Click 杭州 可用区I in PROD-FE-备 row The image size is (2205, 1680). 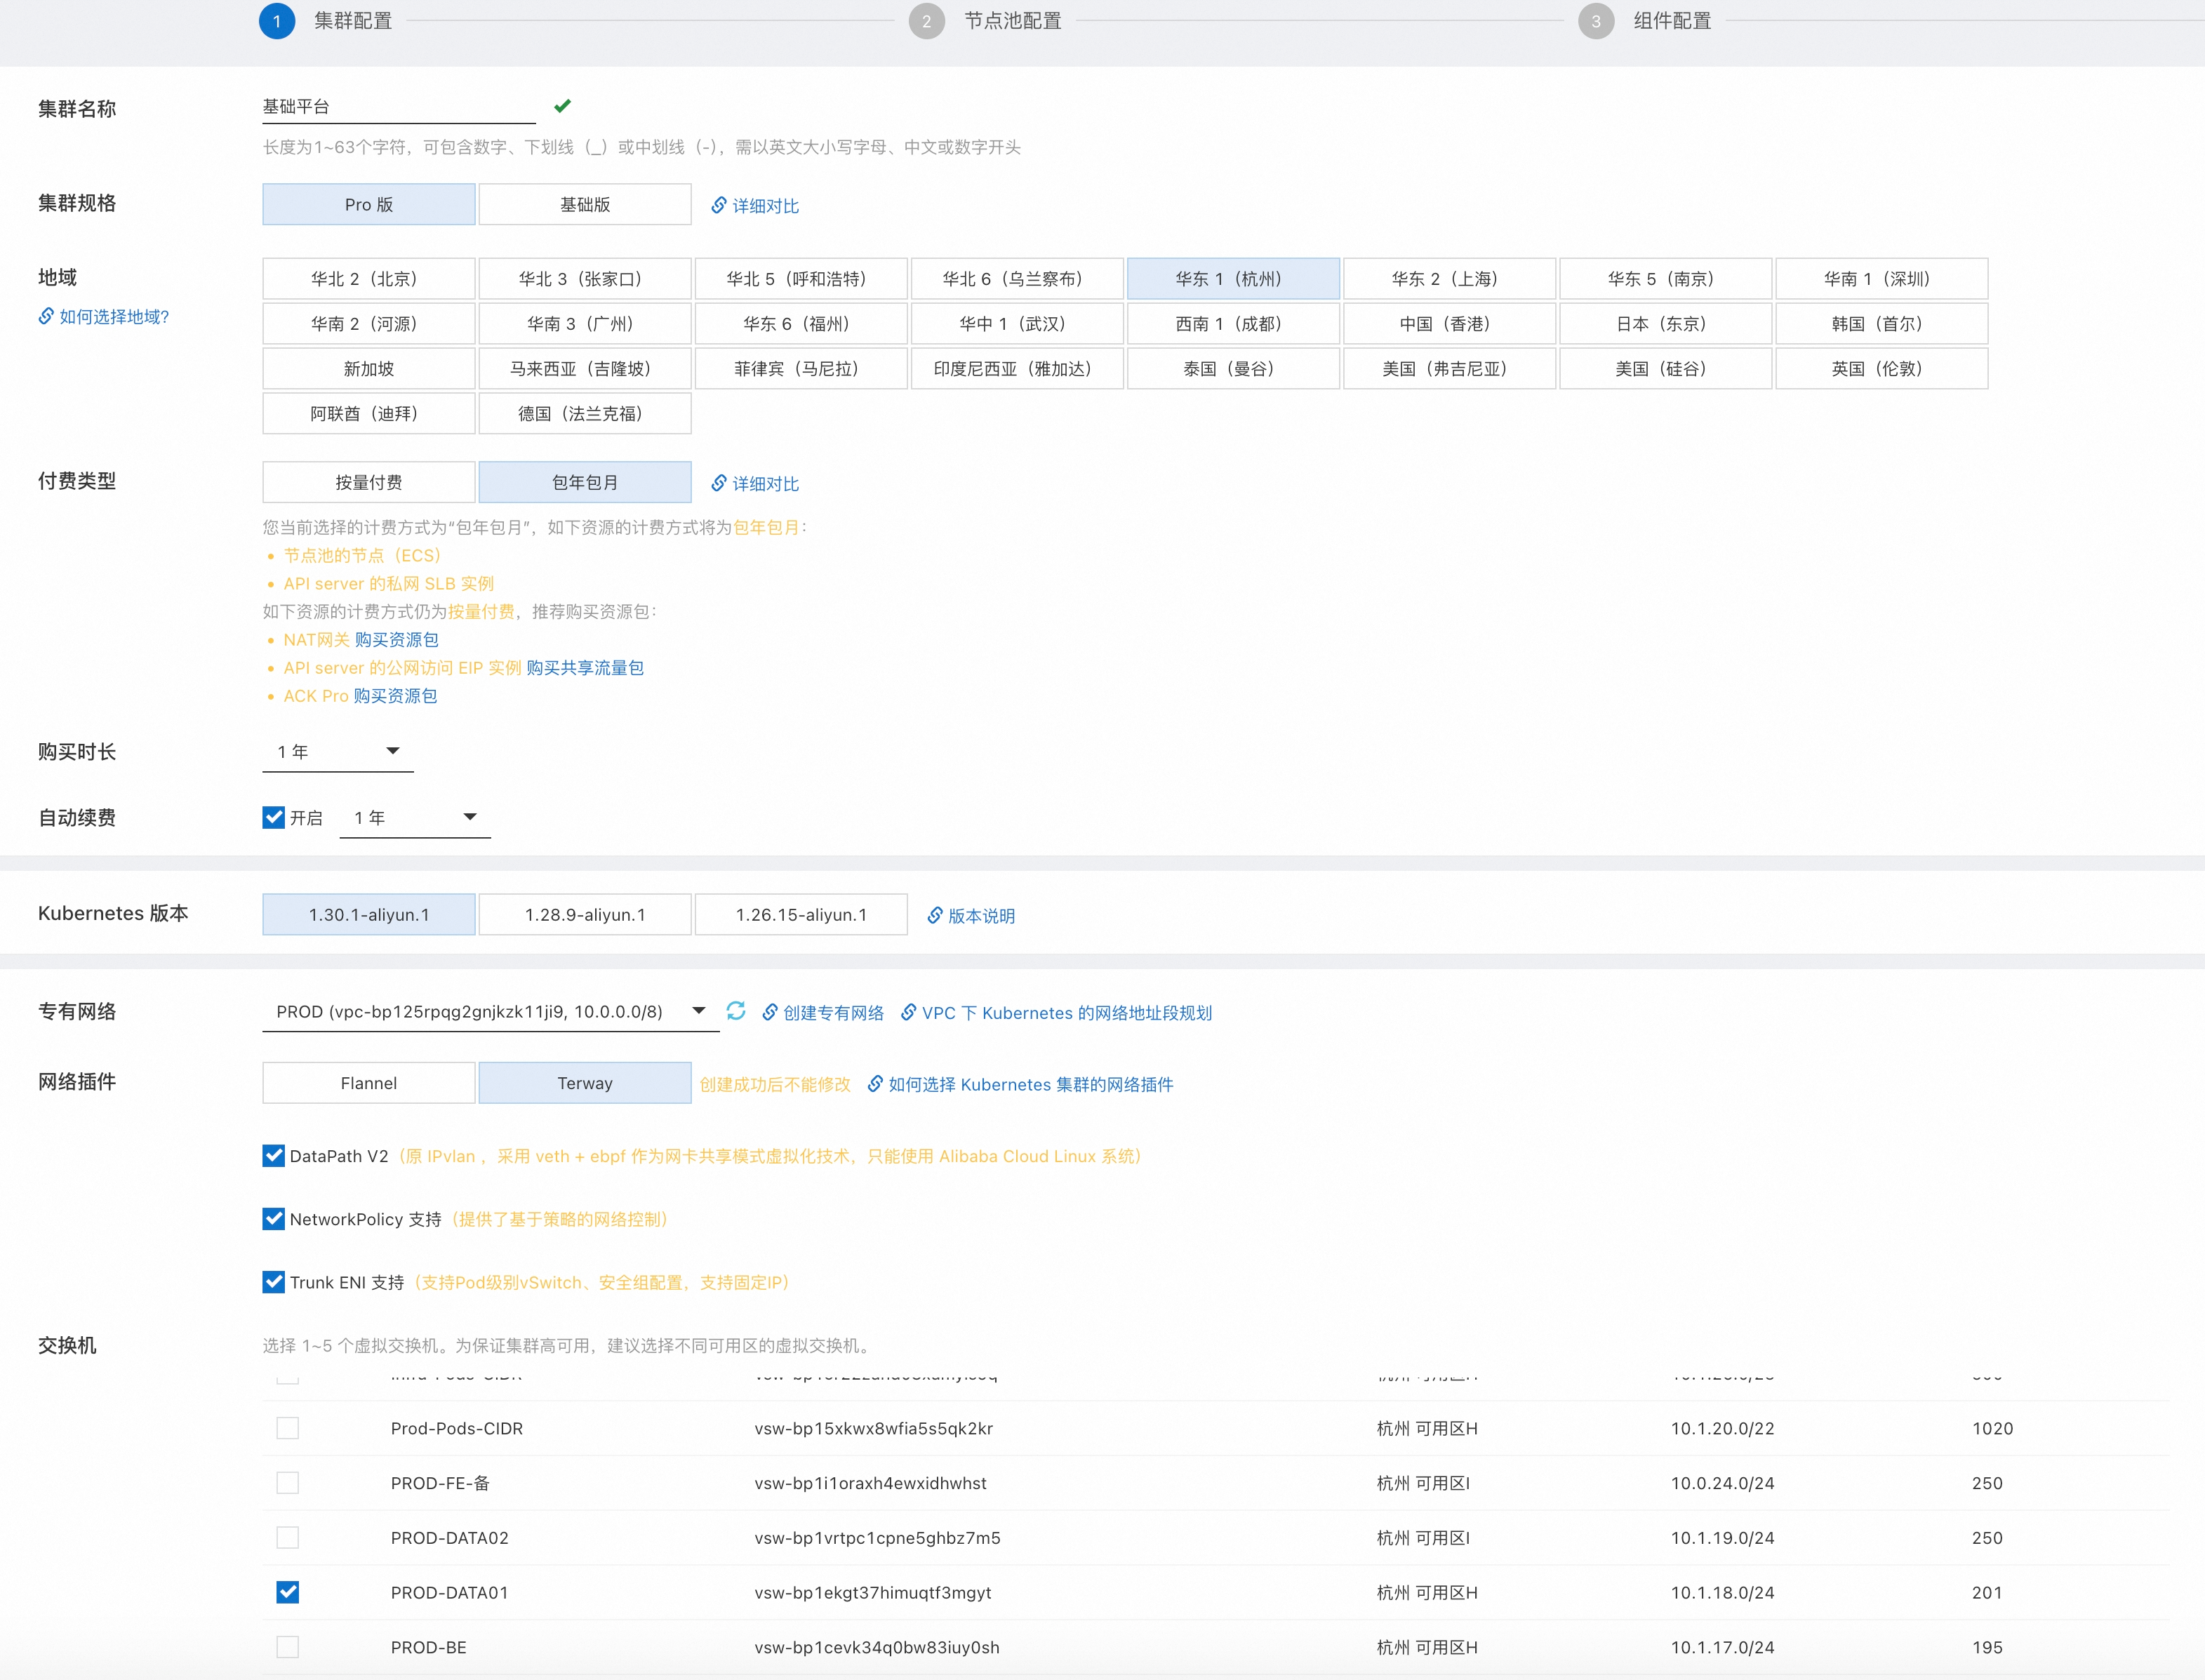[1422, 1483]
